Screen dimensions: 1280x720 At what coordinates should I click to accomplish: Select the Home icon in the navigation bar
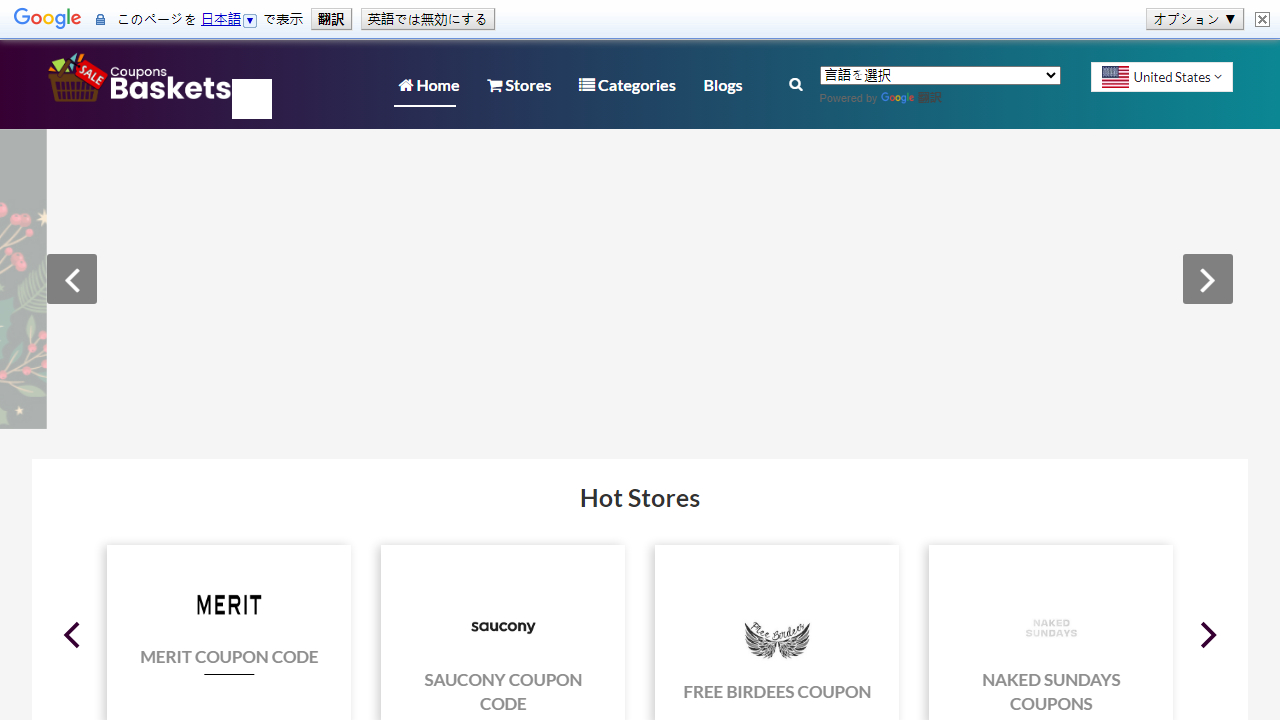(x=405, y=85)
